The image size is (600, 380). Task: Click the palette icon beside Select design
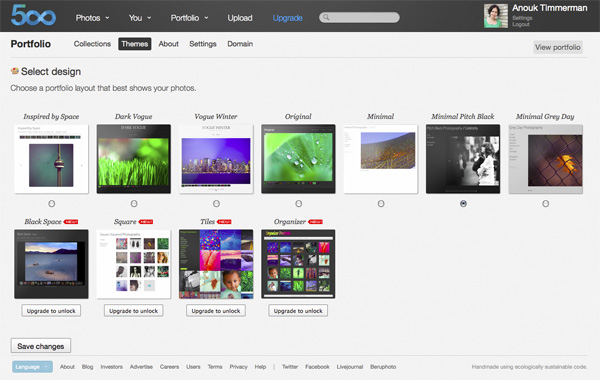(15, 71)
